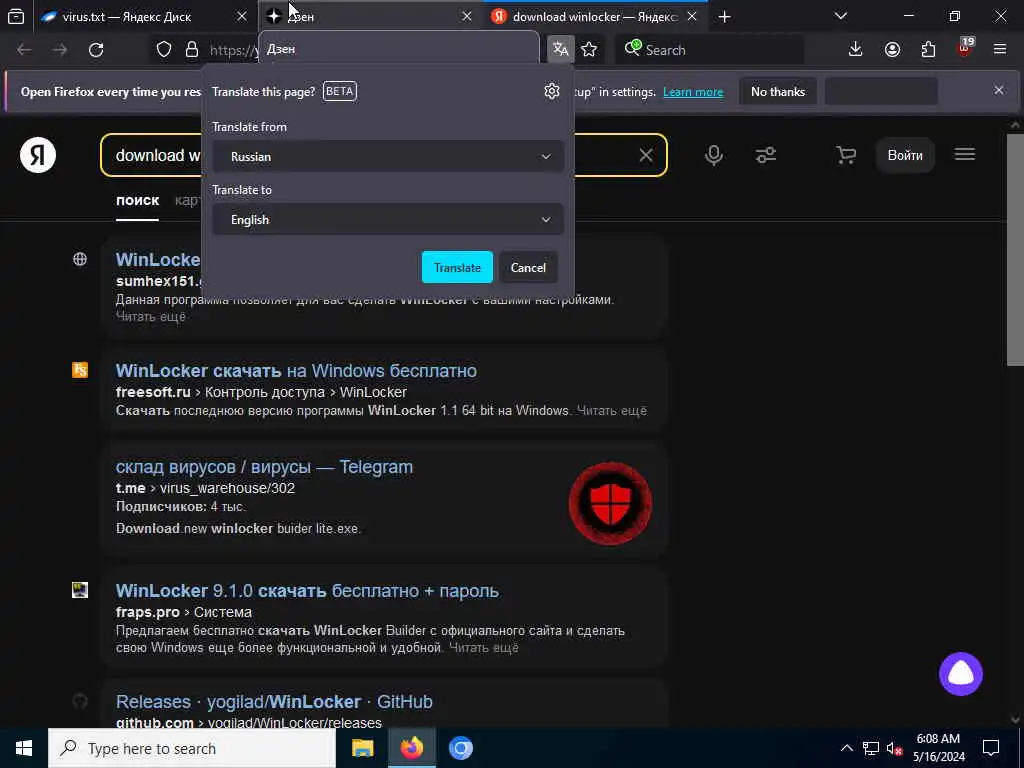Go back with the browser back arrow
Image resolution: width=1024 pixels, height=768 pixels.
click(x=24, y=50)
